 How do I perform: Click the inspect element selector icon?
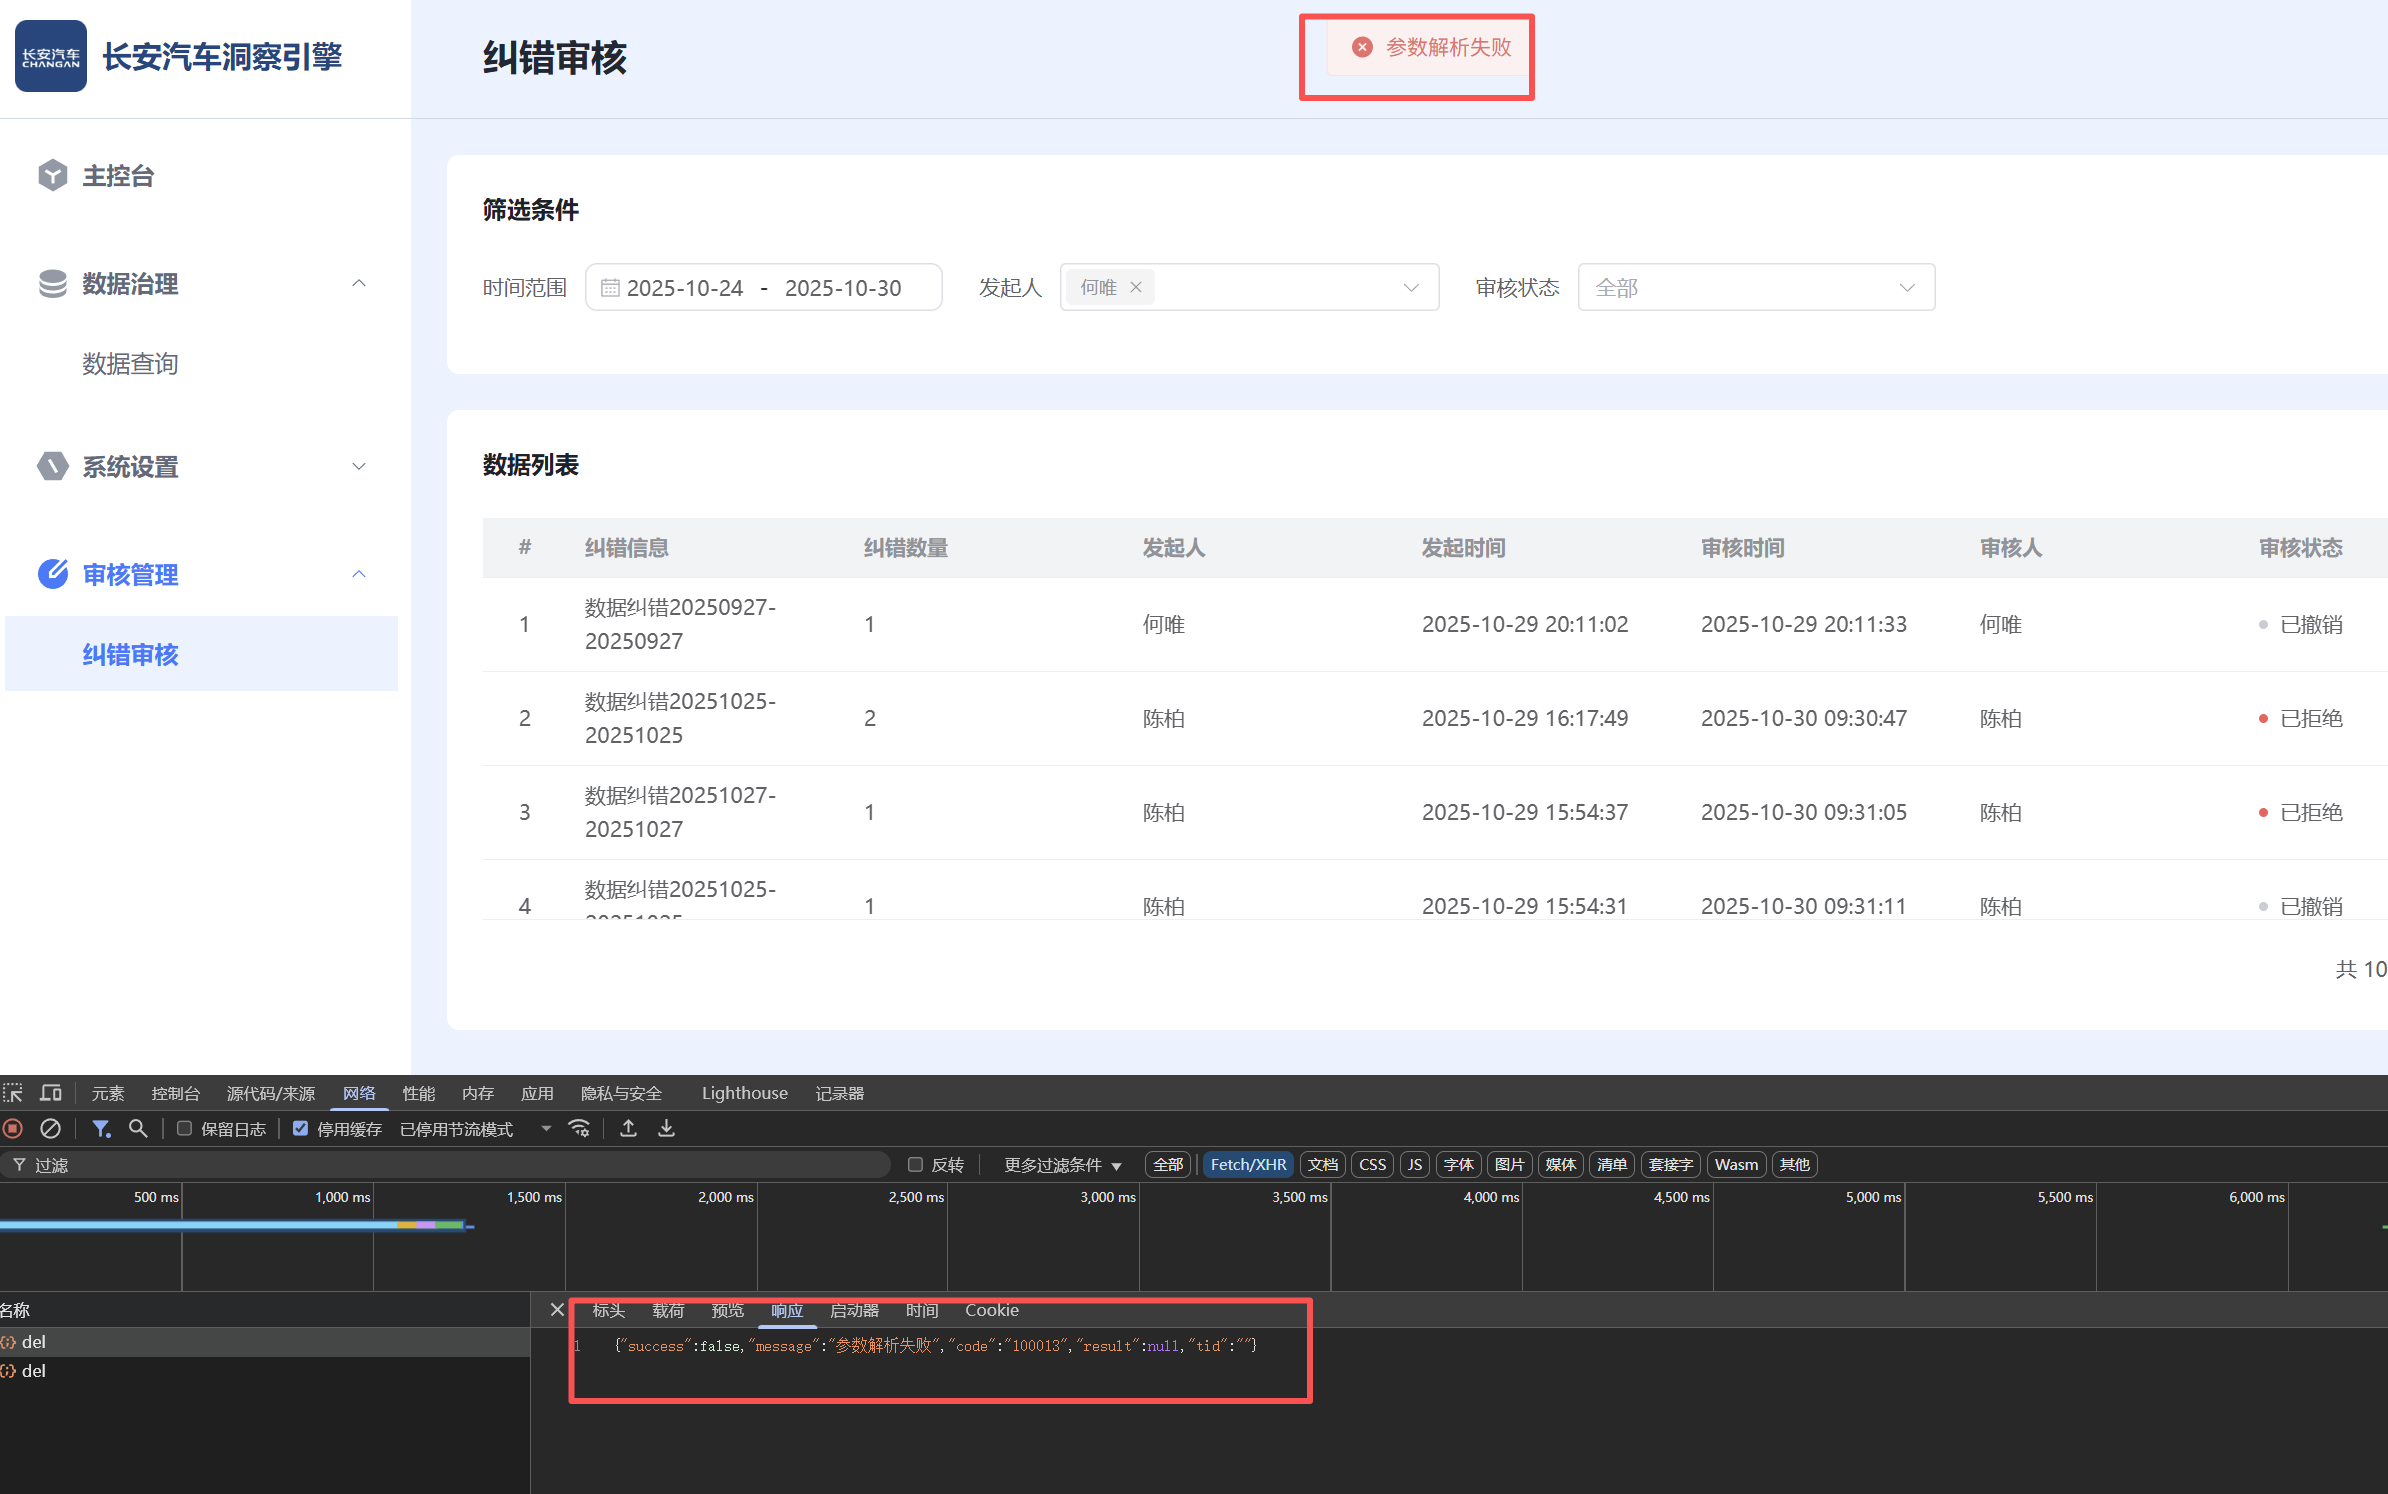[13, 1093]
